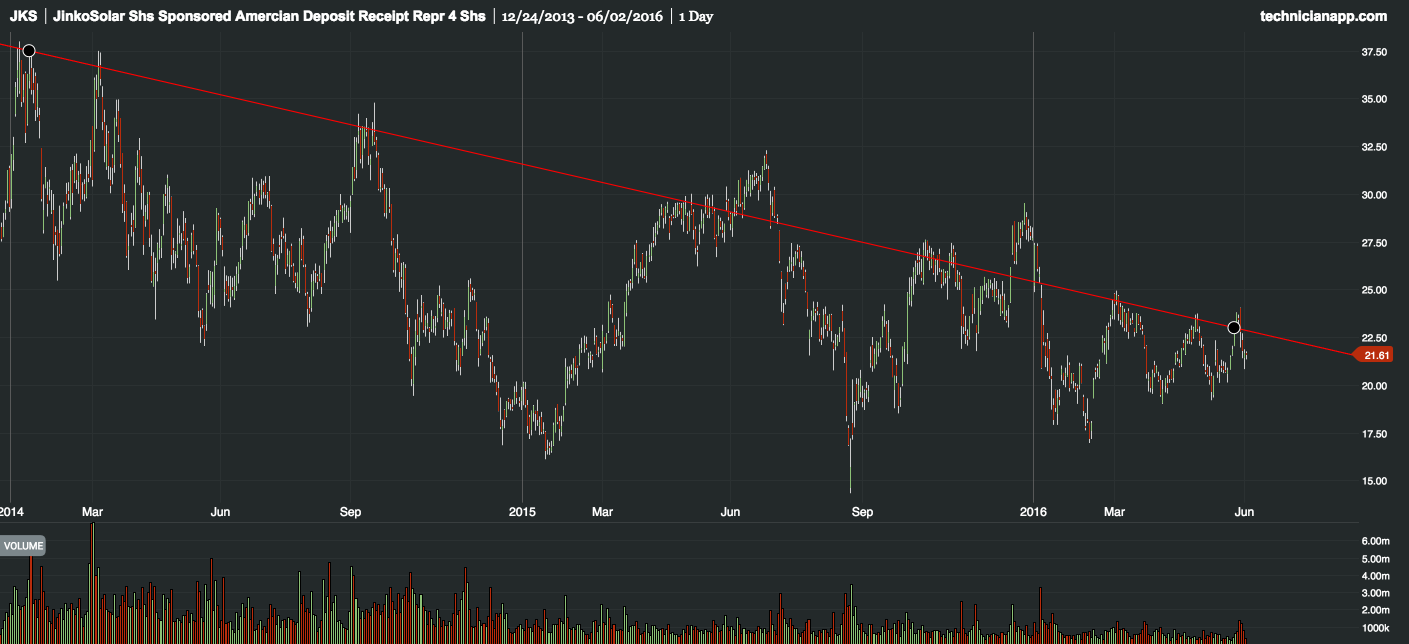Screen dimensions: 1409x644
Task: Select the 2016 label on the time axis
Action: 1033,511
